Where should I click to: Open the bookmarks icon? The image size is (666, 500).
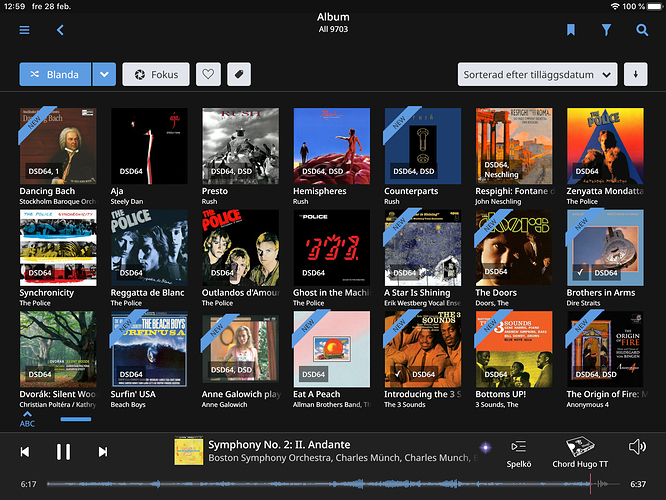click(x=570, y=30)
